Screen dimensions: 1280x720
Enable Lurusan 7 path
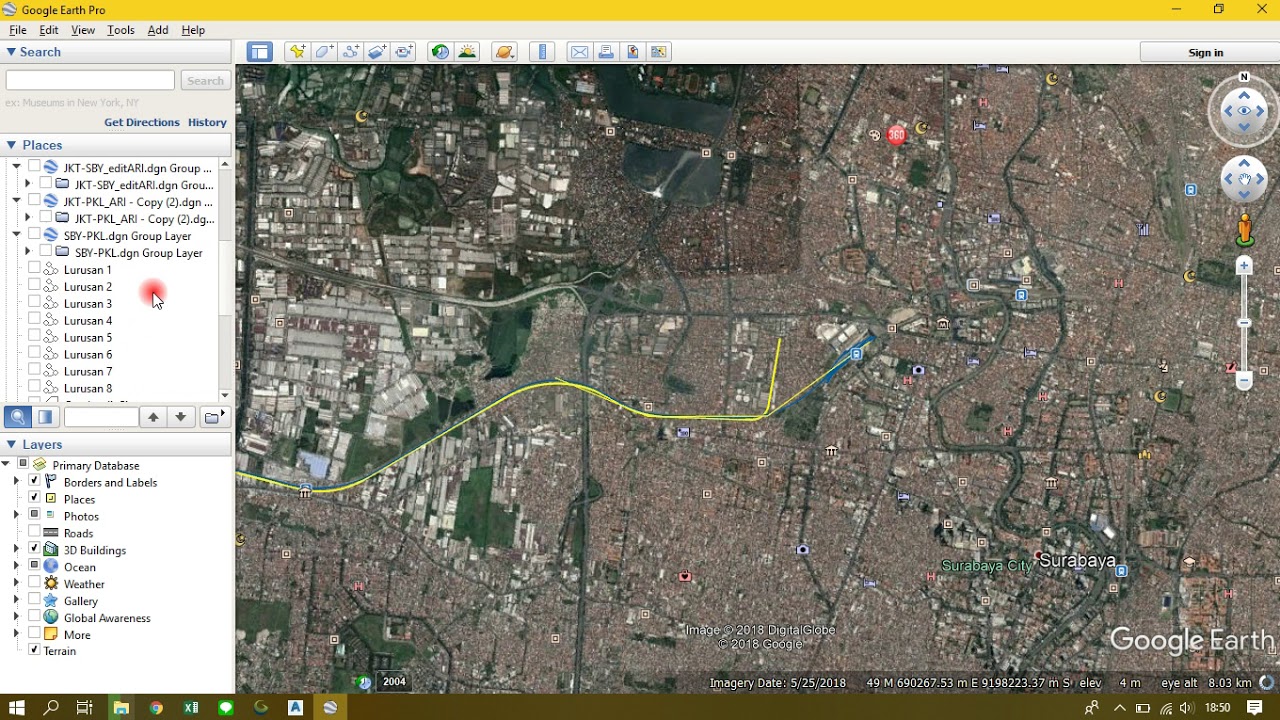pos(34,371)
